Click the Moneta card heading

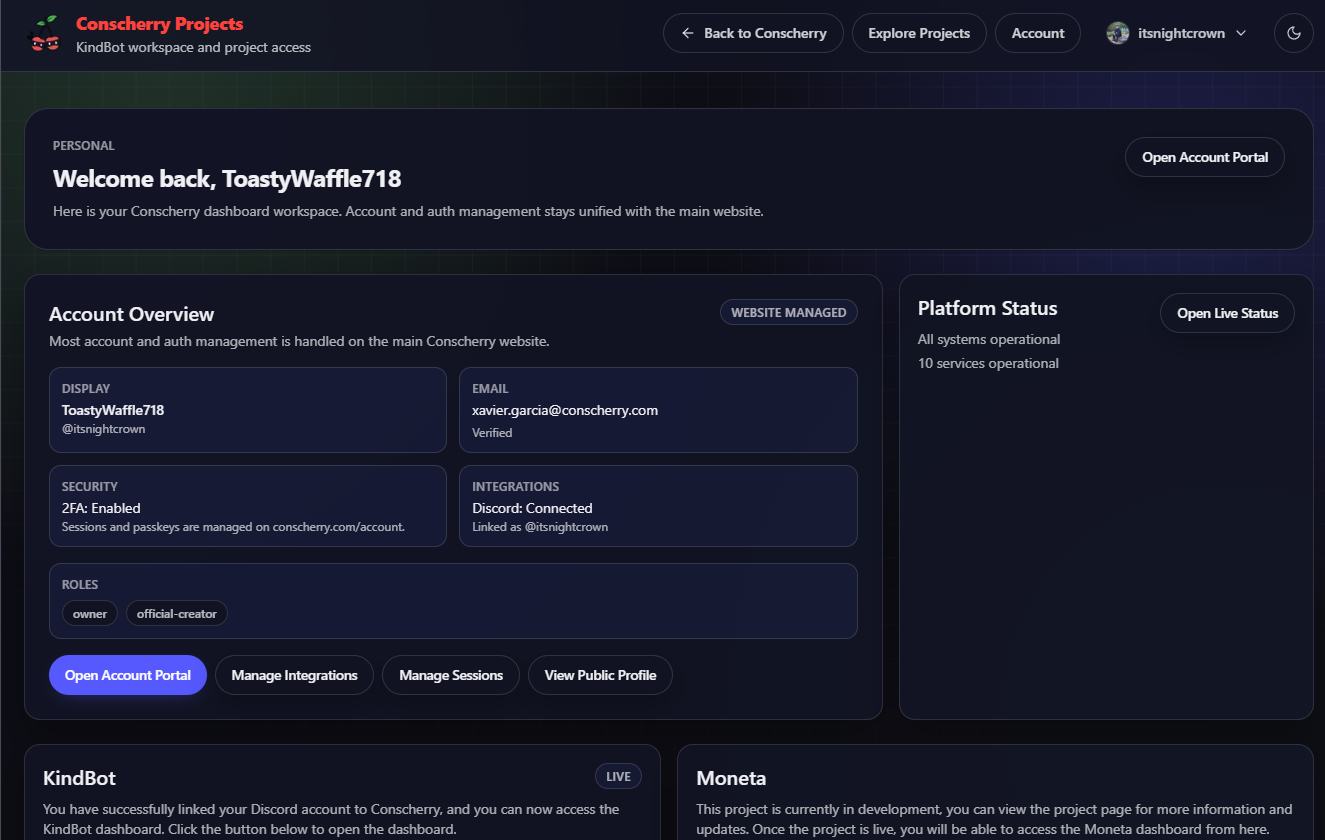tap(731, 778)
